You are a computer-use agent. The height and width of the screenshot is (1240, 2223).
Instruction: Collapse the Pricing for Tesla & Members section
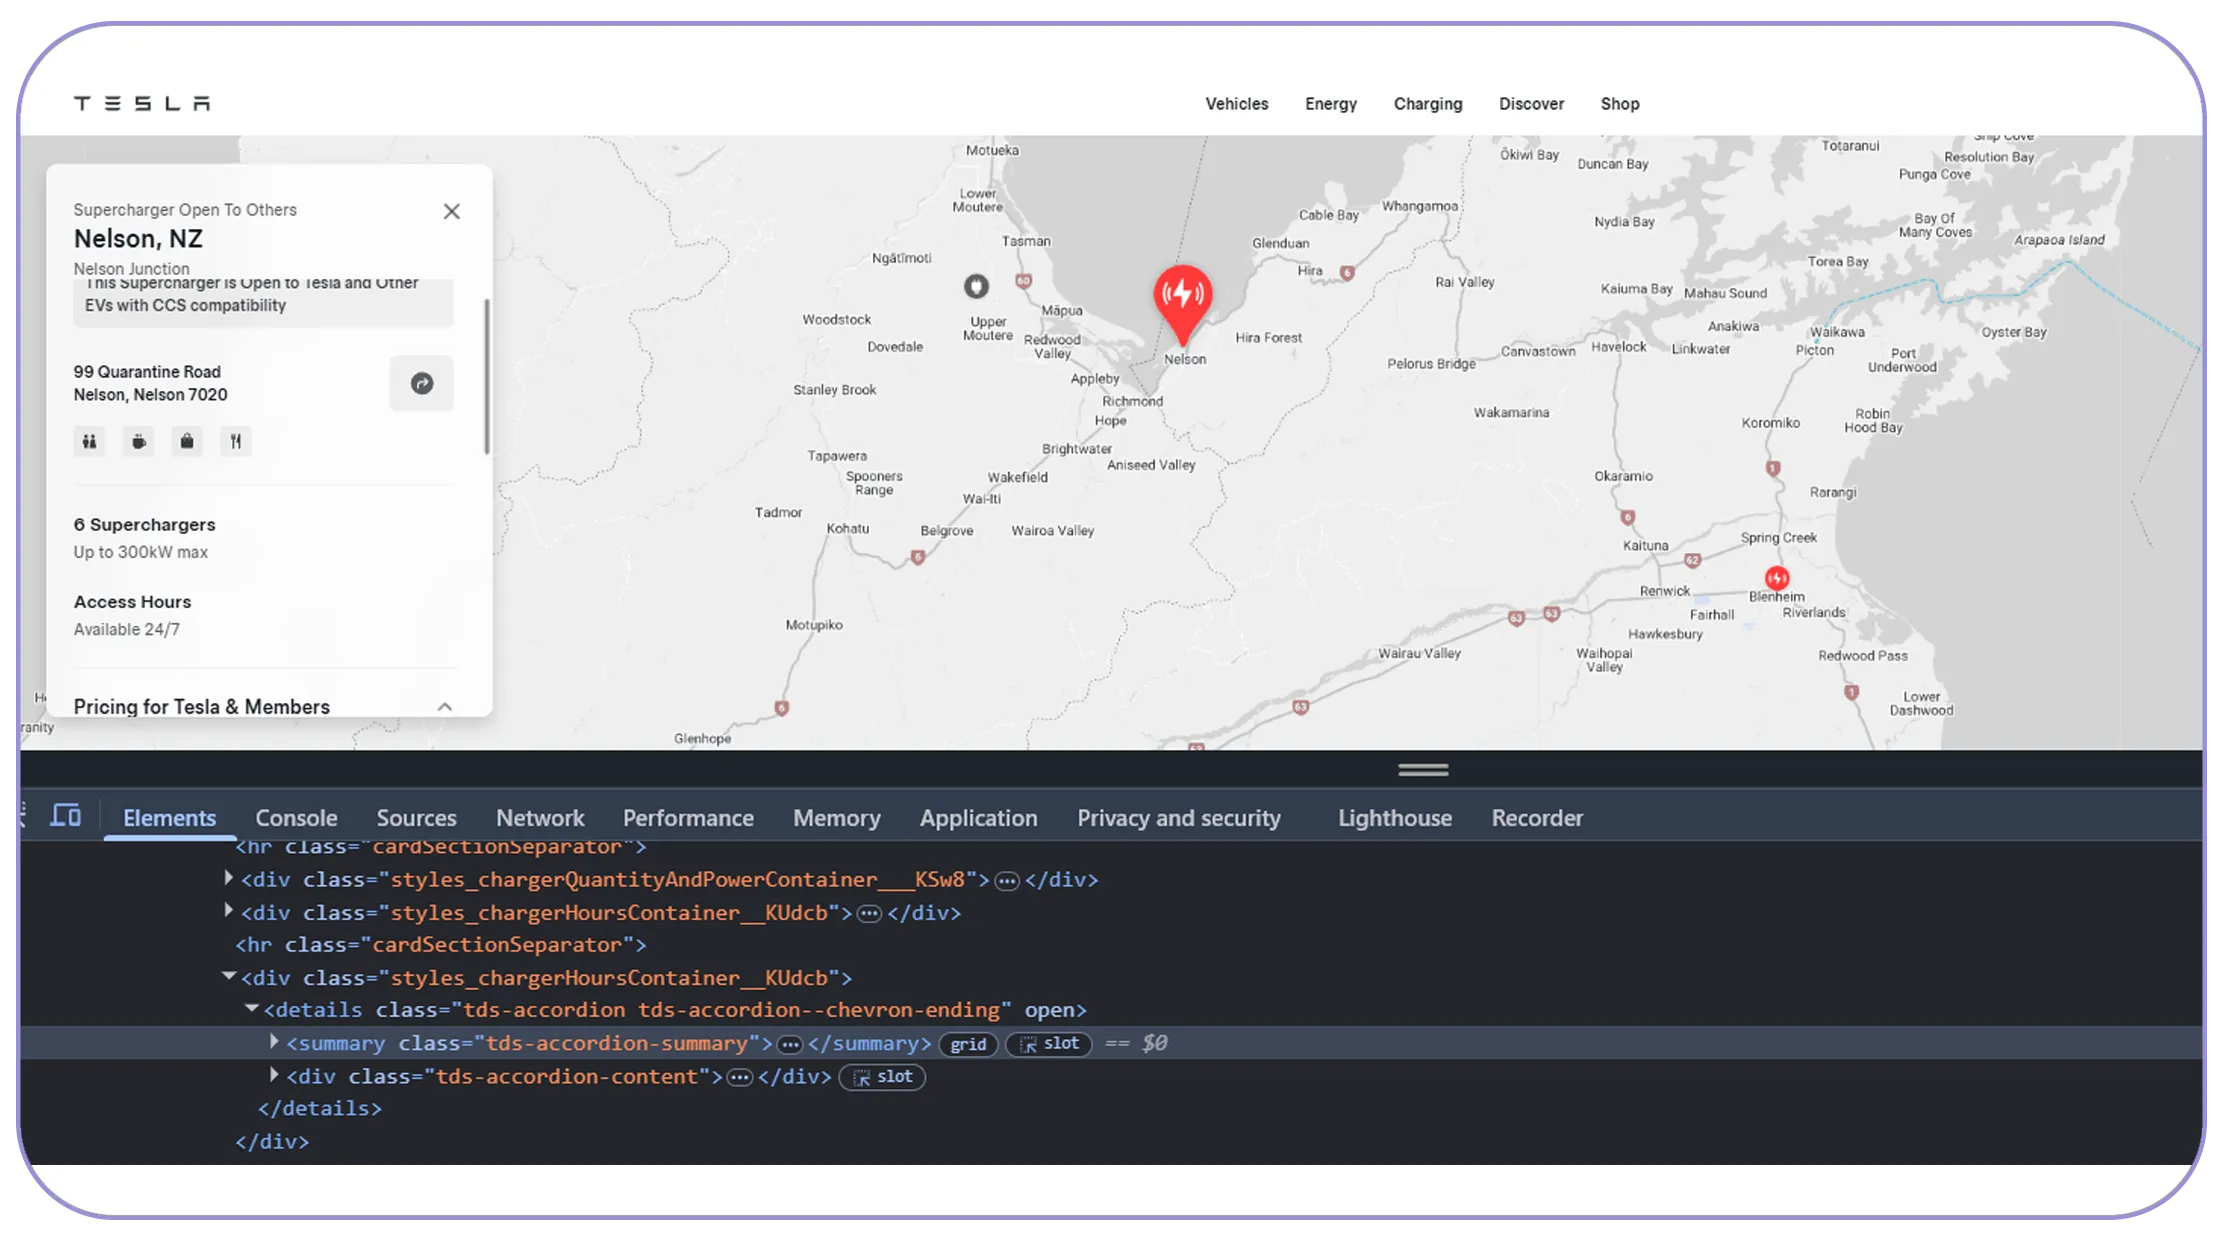(x=447, y=705)
